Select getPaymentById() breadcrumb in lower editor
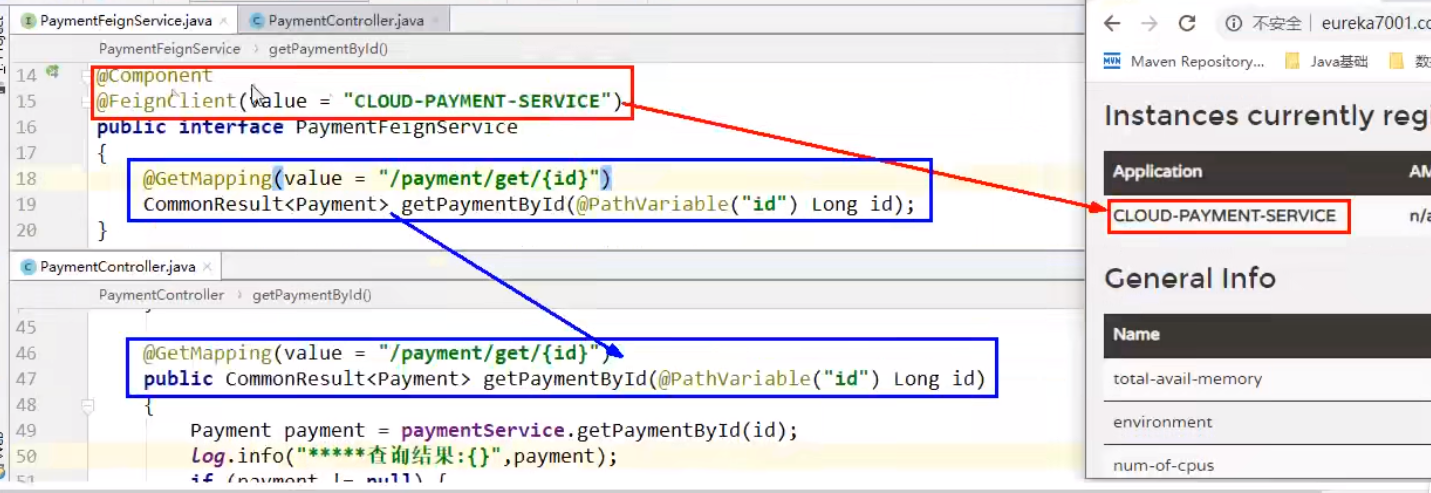 pos(312,295)
